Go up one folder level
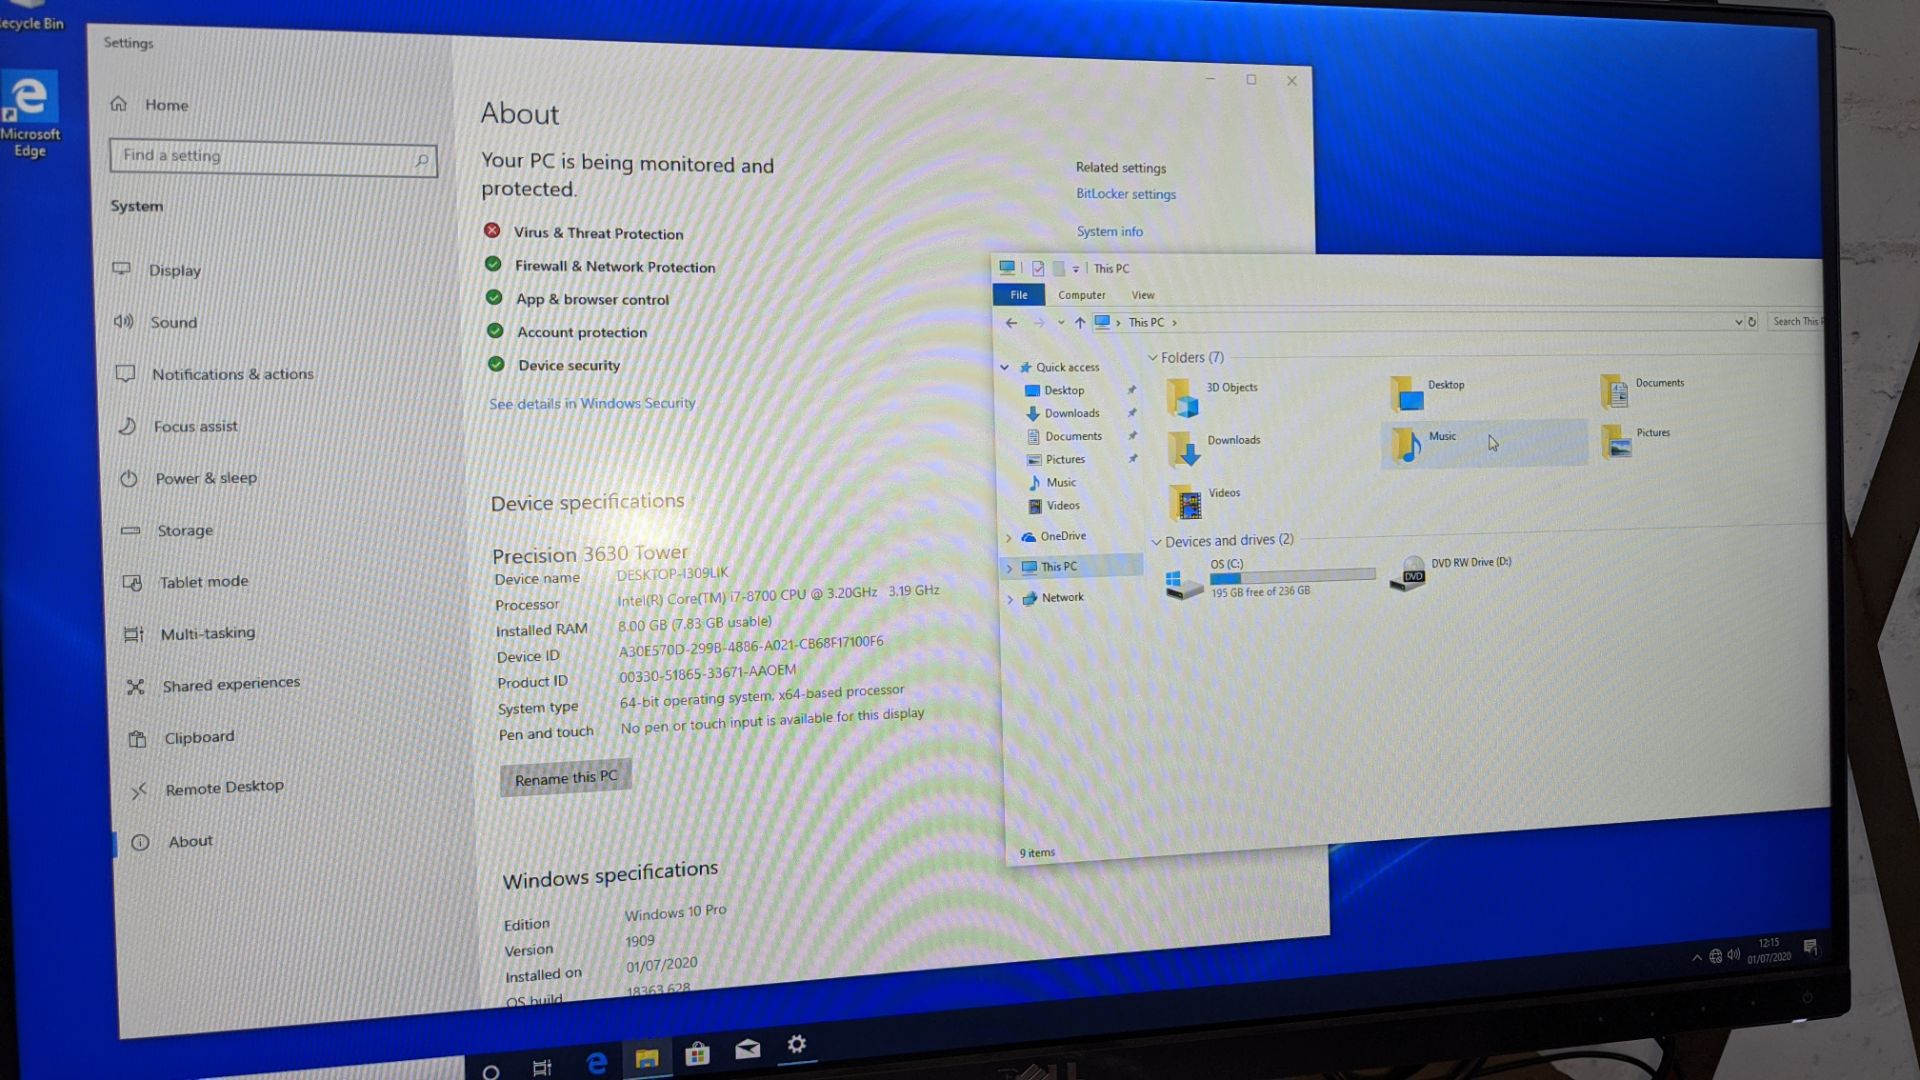The image size is (1920, 1080). click(x=1079, y=322)
